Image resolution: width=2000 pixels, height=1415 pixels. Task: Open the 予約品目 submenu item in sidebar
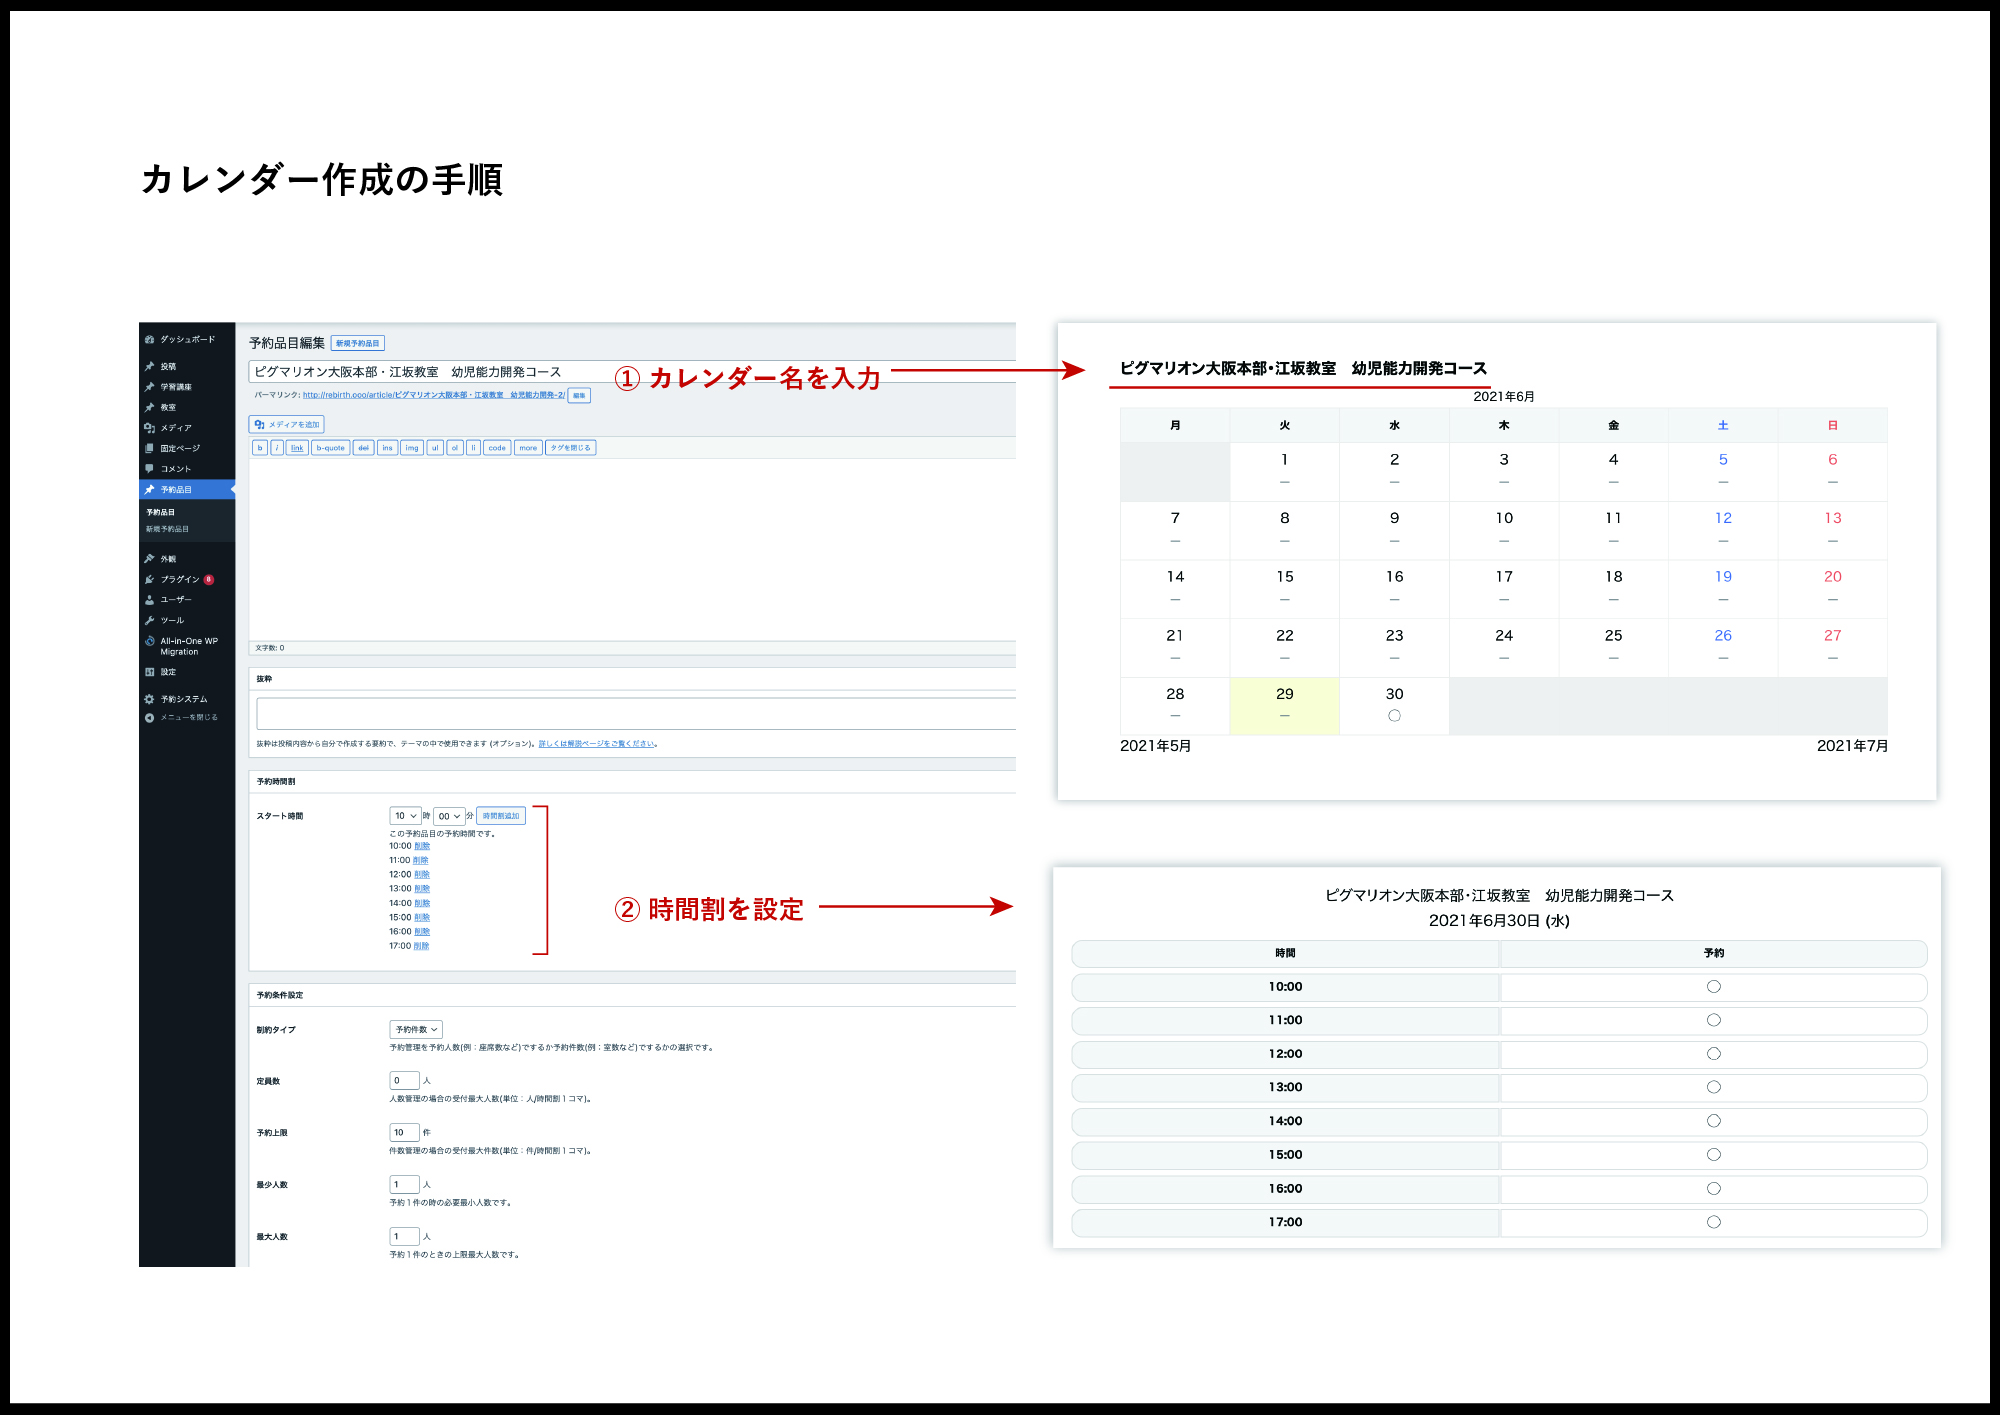pos(160,512)
